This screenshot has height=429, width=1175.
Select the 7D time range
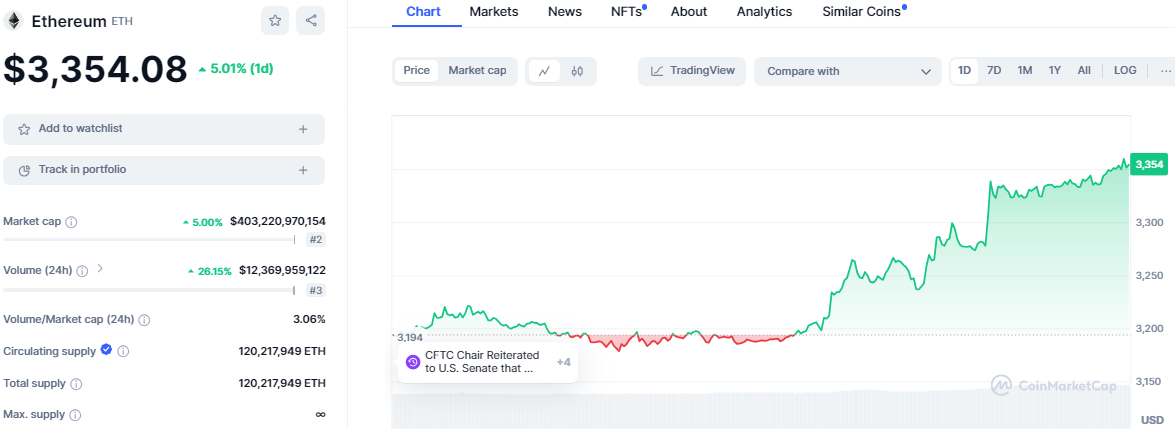tap(994, 70)
